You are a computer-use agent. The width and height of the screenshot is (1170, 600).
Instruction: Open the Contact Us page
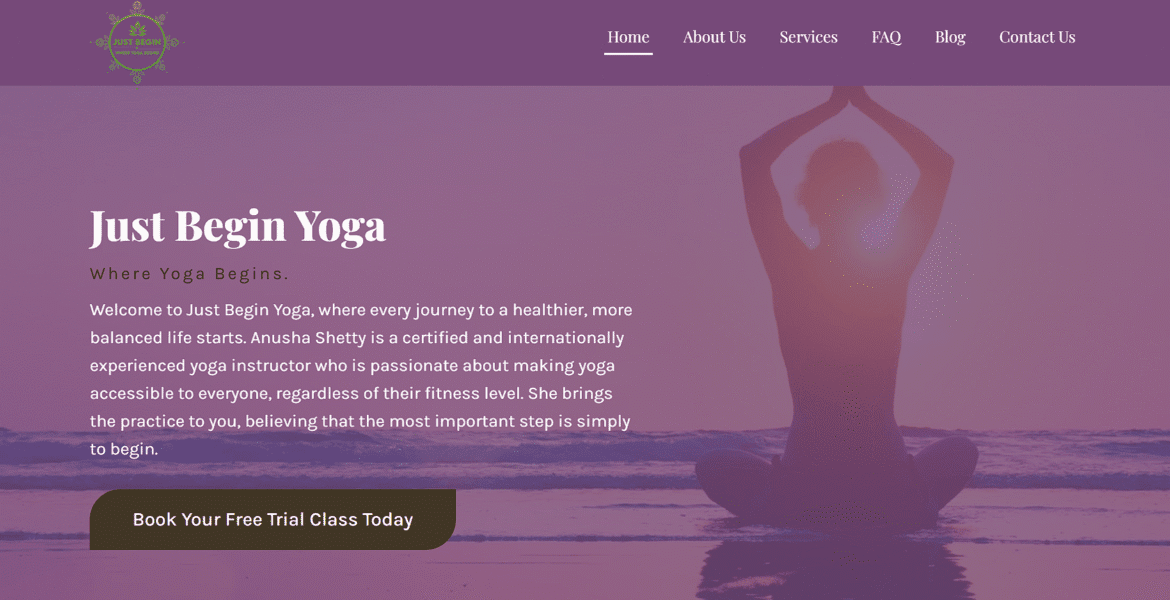pyautogui.click(x=1037, y=37)
